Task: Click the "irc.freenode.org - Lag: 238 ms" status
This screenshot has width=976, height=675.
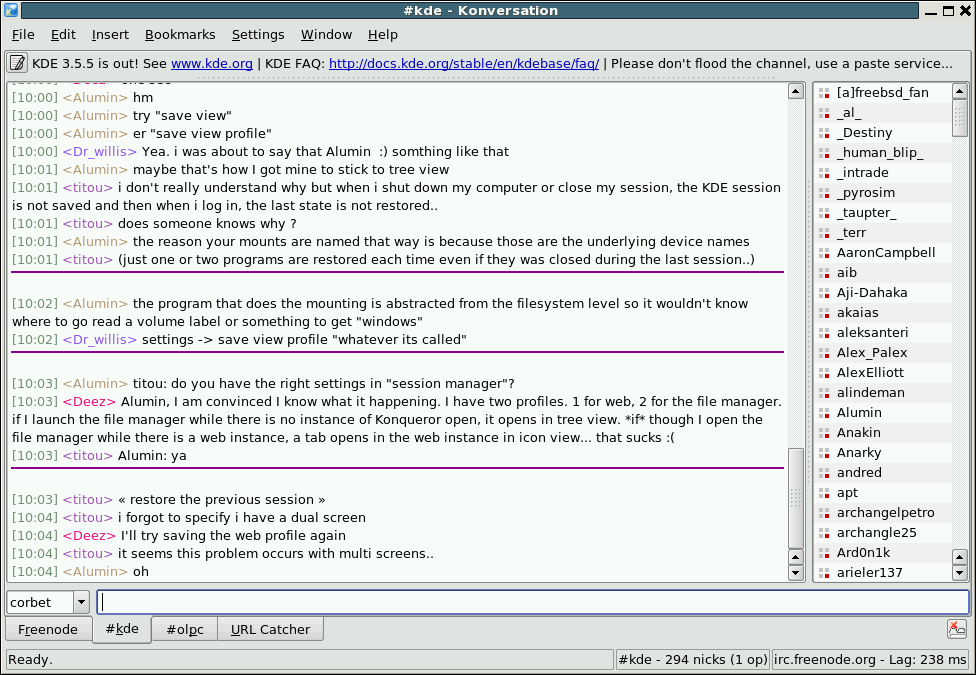Action: pyautogui.click(x=870, y=659)
